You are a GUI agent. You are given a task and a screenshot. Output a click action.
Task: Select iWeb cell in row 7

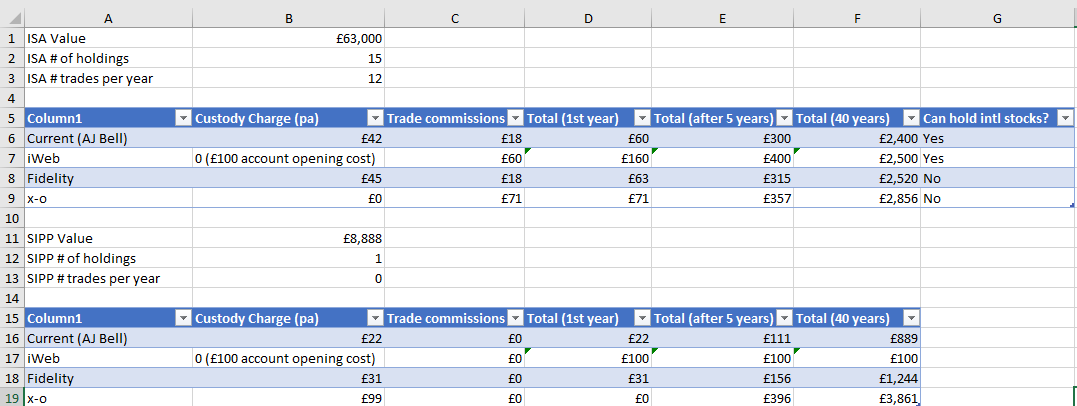coord(109,159)
